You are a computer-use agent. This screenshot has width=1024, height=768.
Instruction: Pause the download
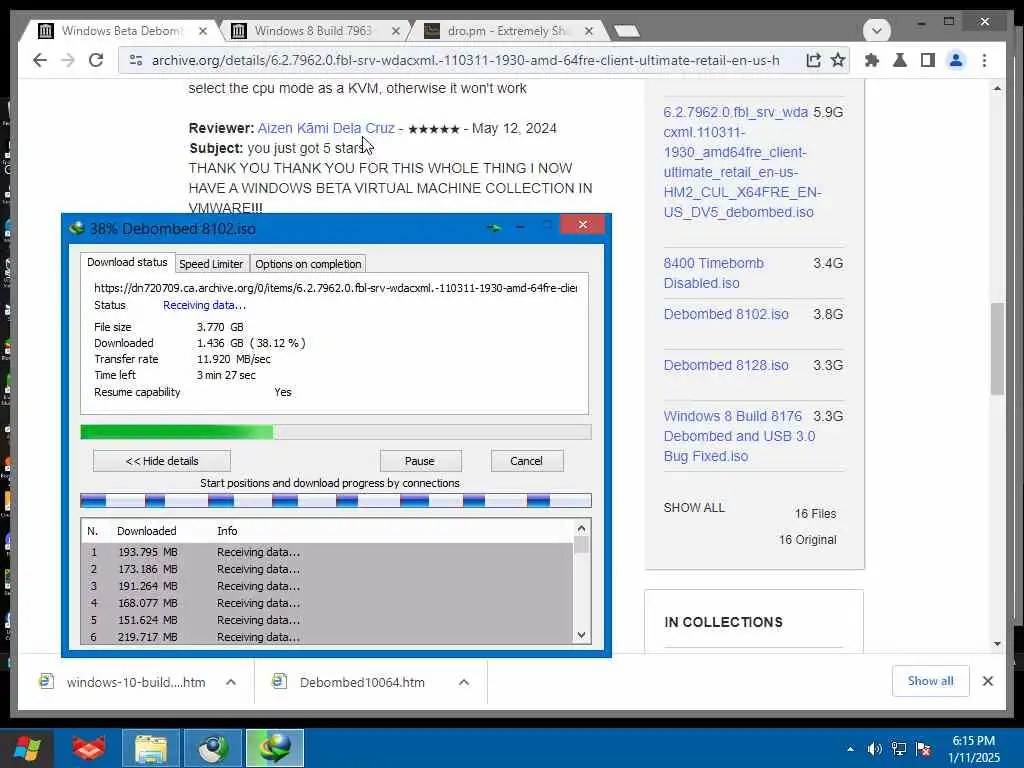pos(420,461)
